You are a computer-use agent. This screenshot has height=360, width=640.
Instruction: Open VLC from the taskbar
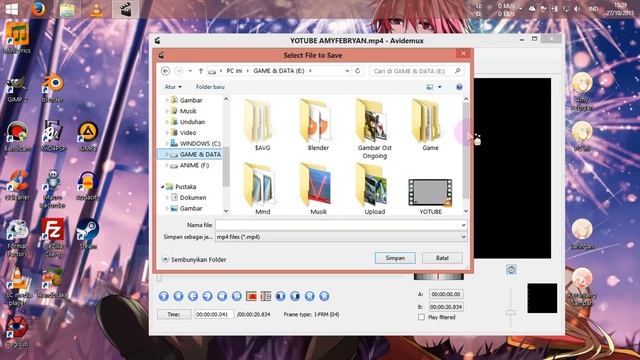96,9
